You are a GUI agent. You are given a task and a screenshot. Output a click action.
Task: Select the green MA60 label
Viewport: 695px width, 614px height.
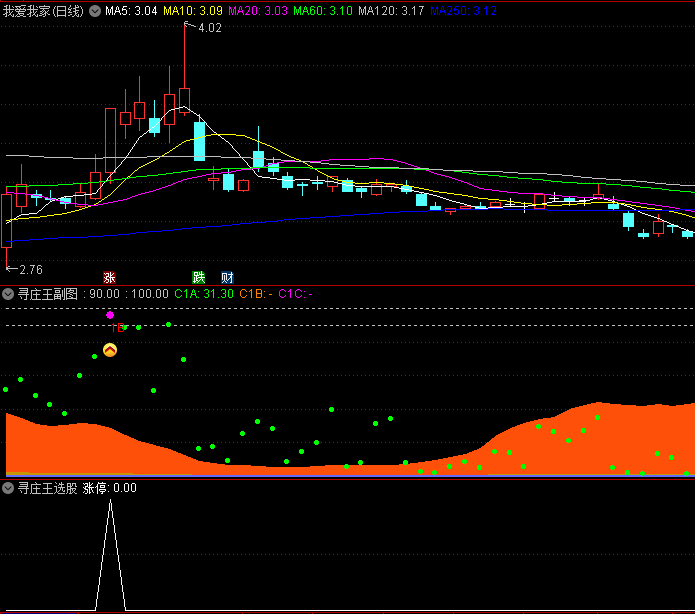coord(323,11)
